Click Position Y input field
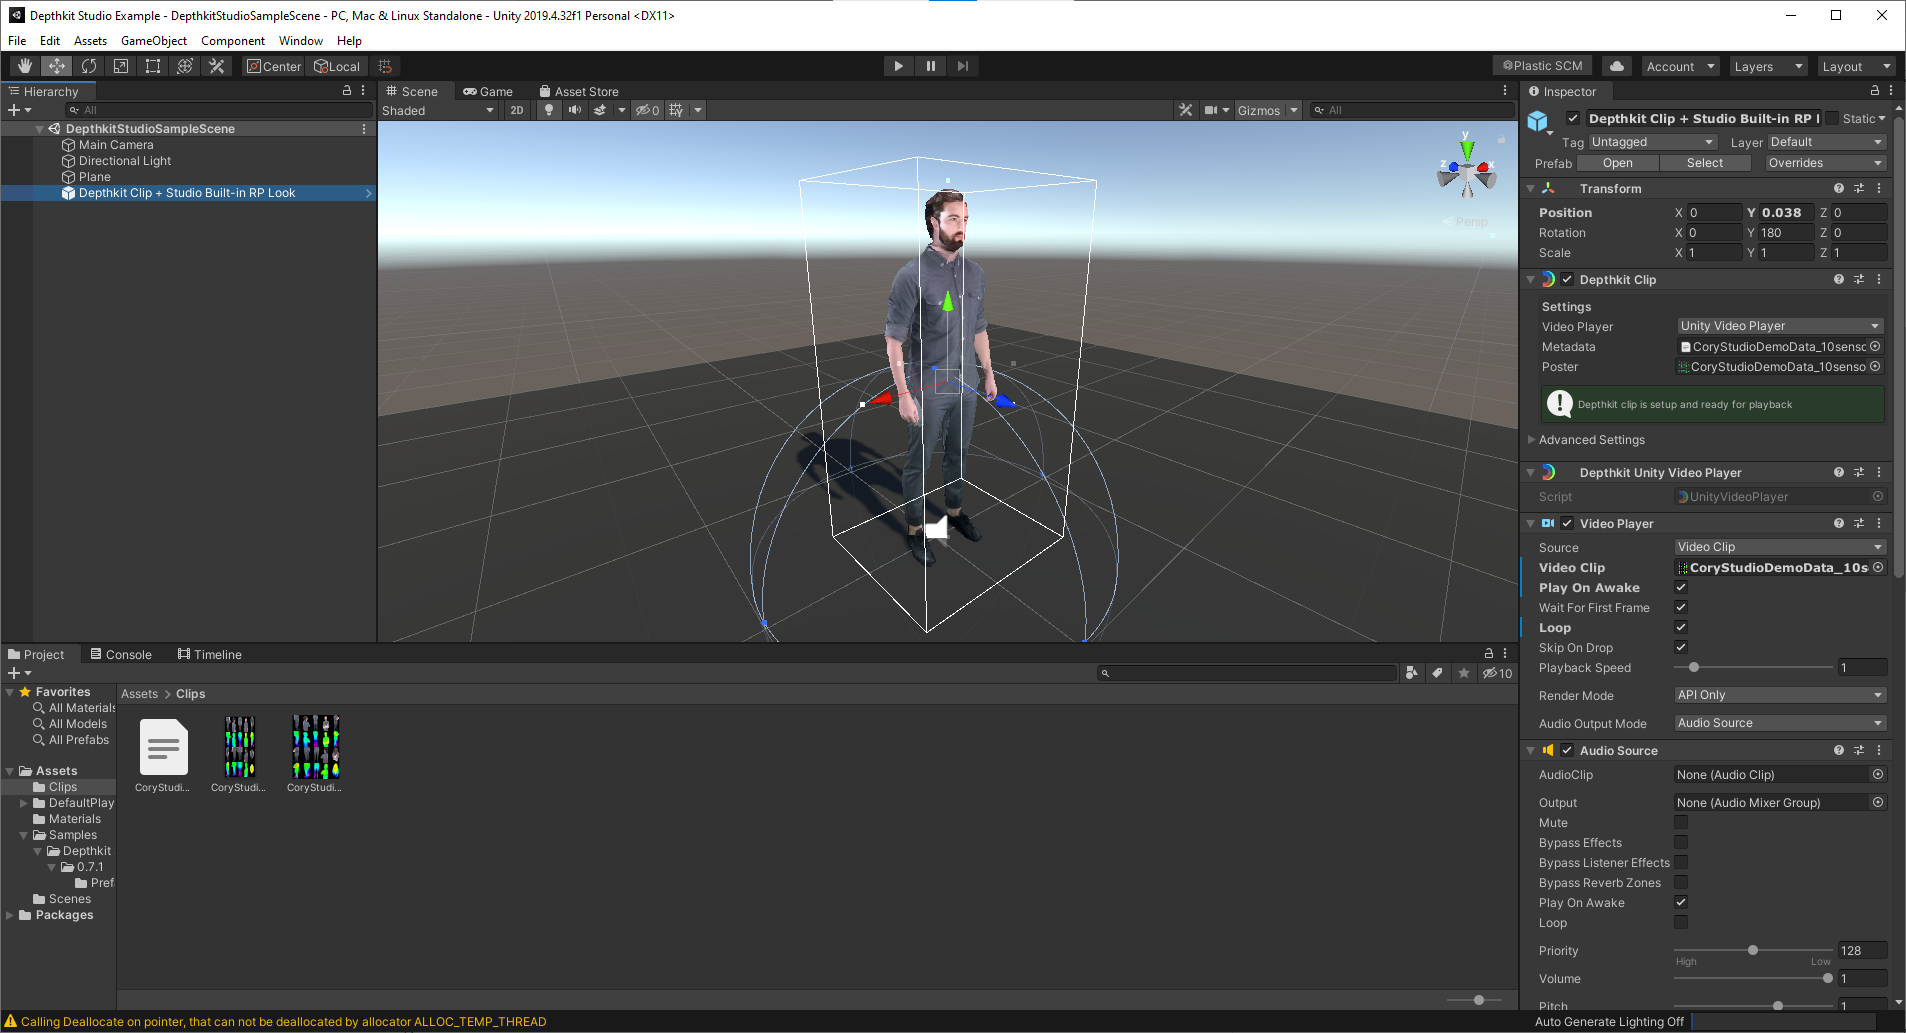This screenshot has height=1033, width=1906. coord(1787,213)
